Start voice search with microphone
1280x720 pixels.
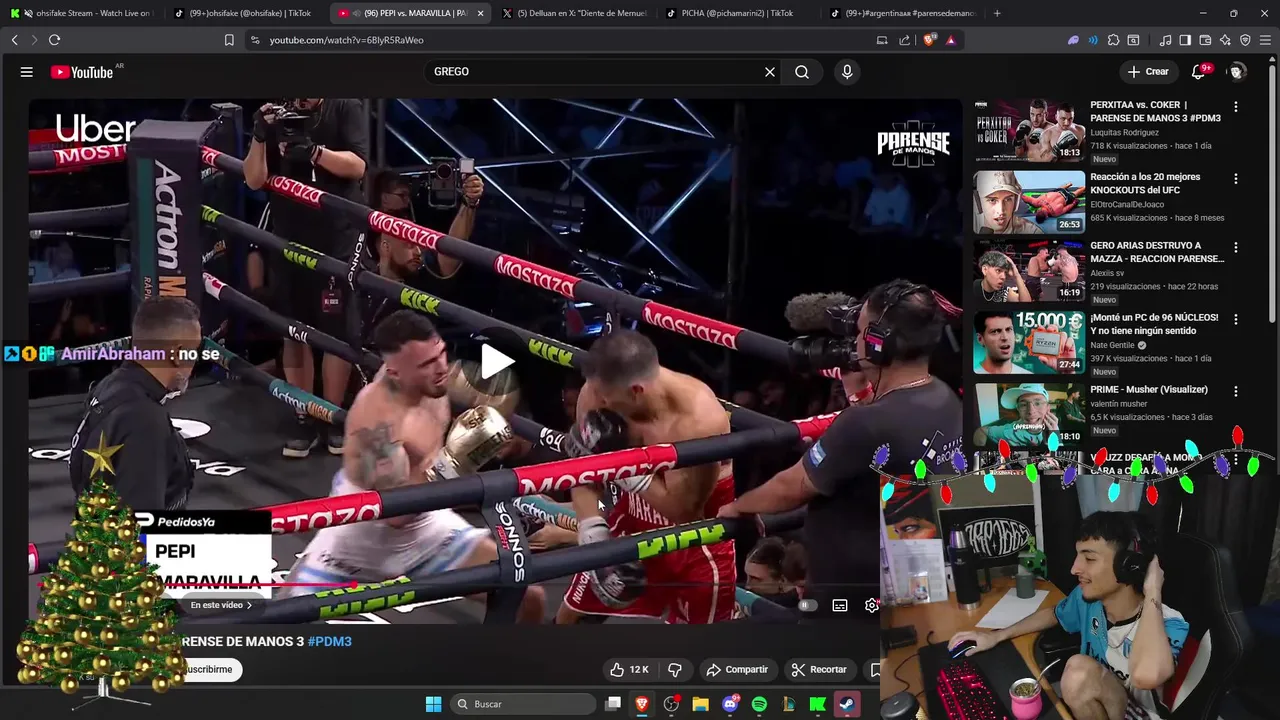point(847,72)
